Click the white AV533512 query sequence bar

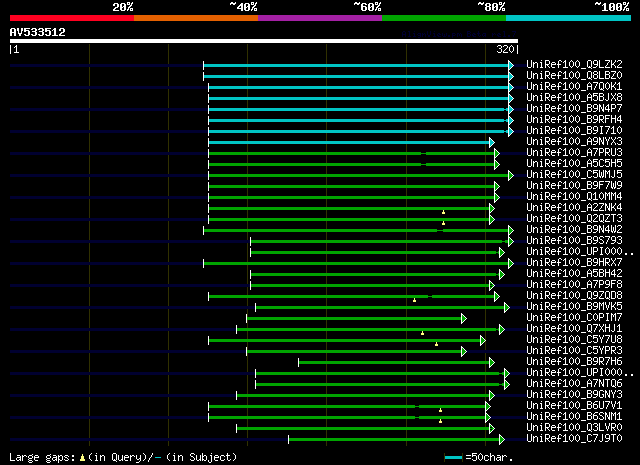click(x=264, y=41)
